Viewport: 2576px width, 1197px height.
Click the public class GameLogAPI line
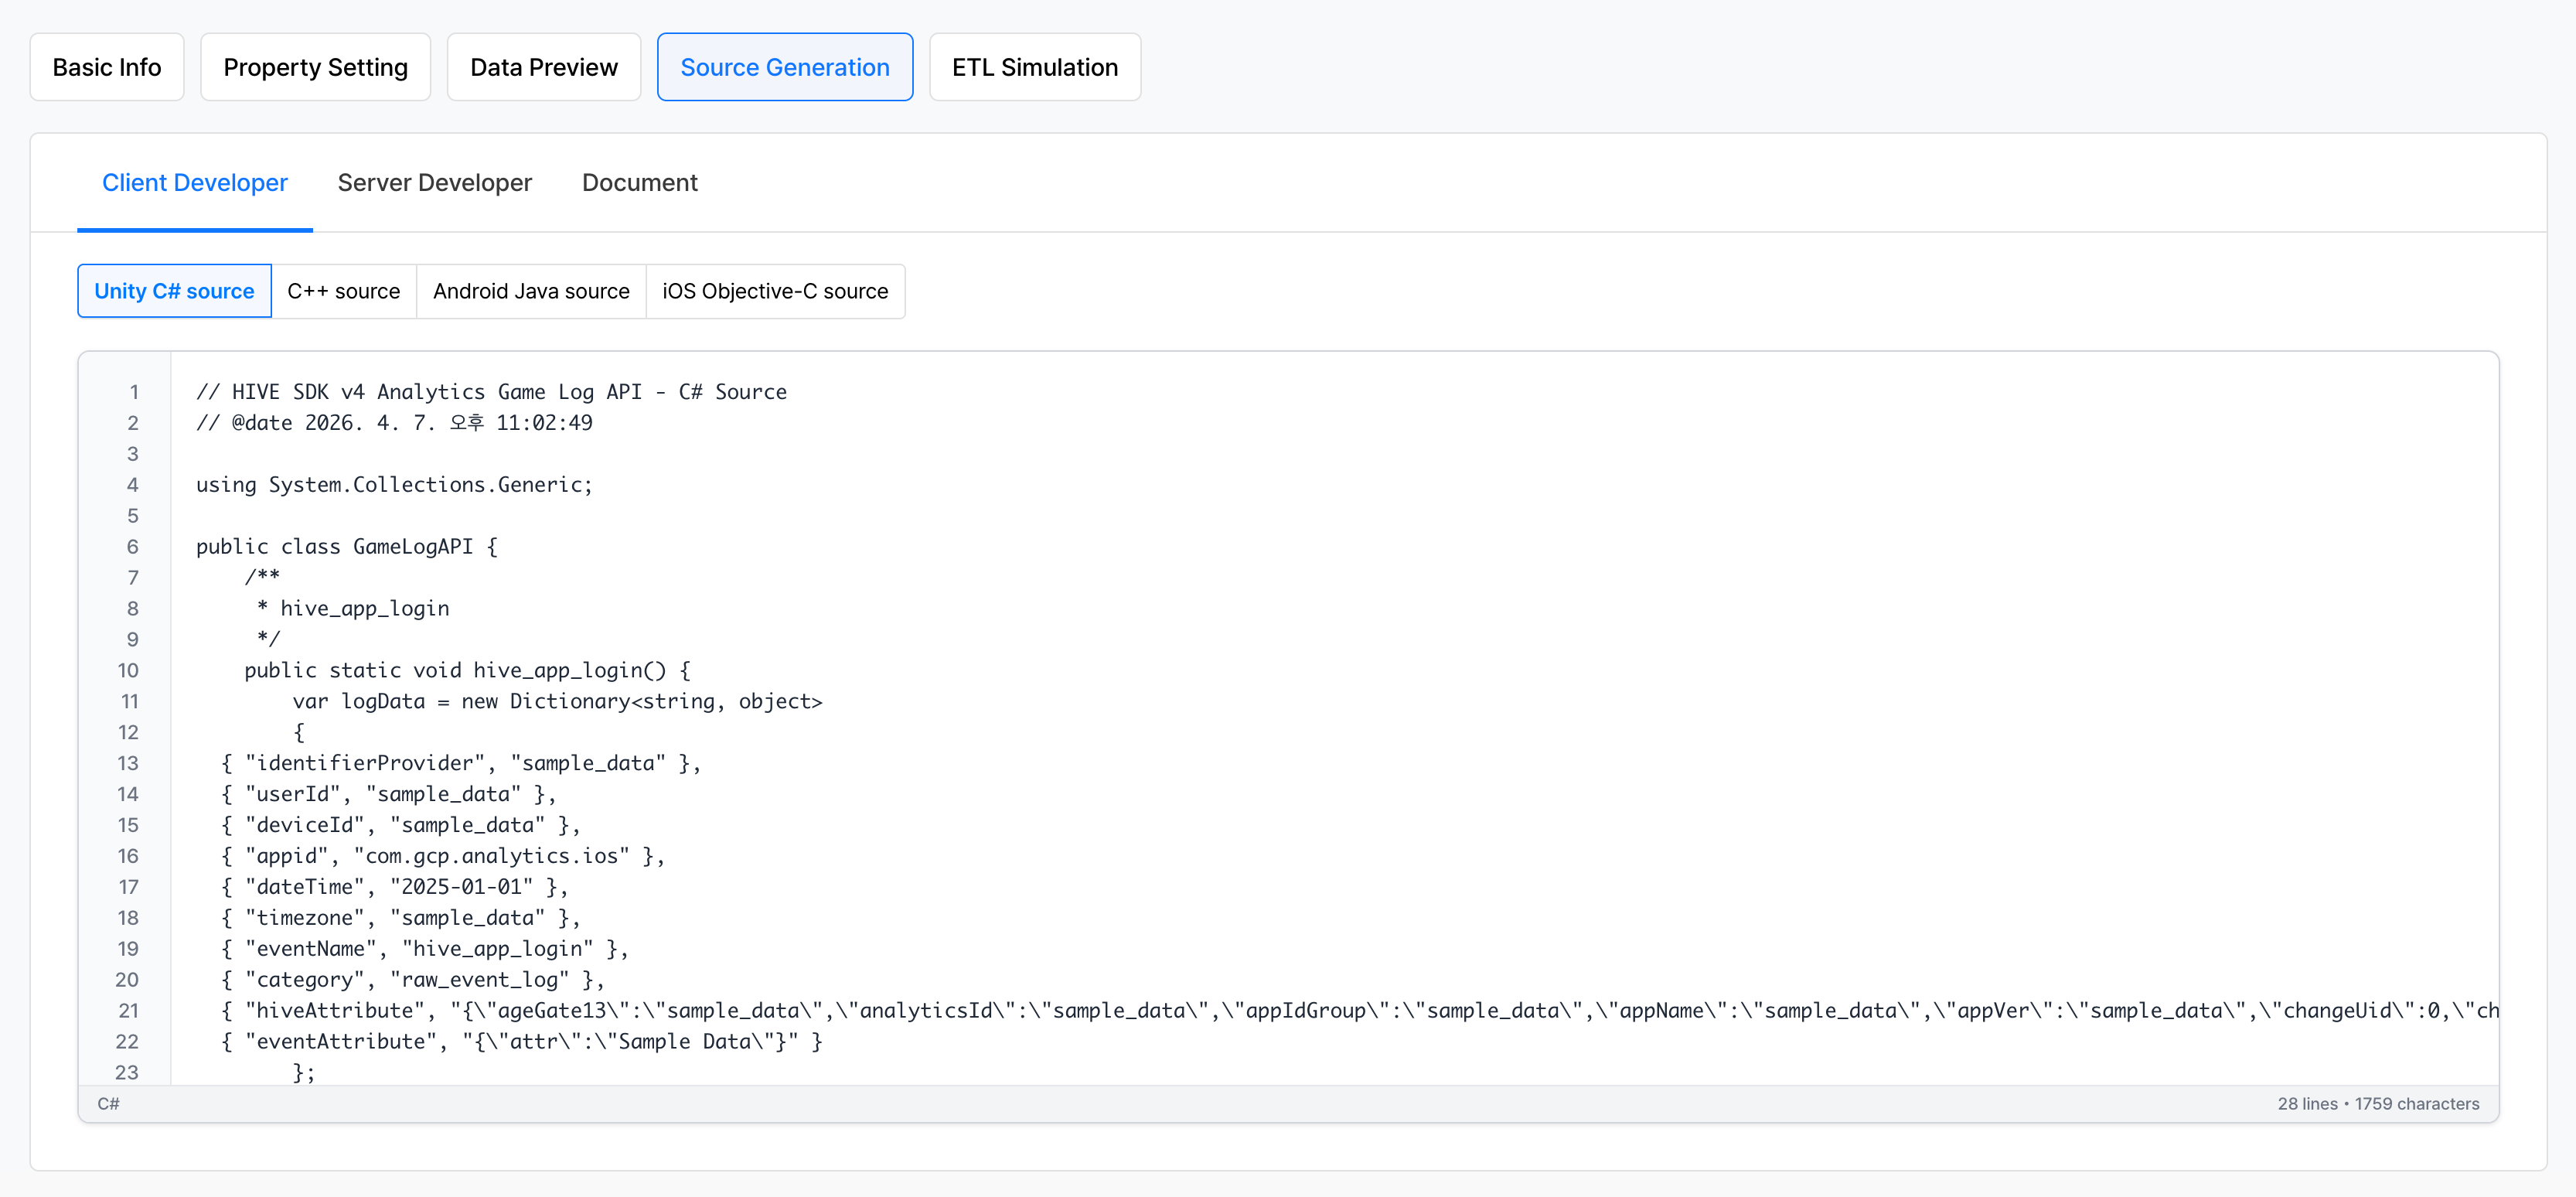[x=346, y=547]
